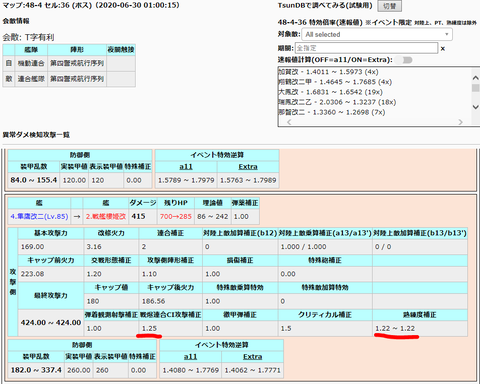Click post-cap firepower 186.56
Screen dimensions: 480x384
(x=154, y=301)
